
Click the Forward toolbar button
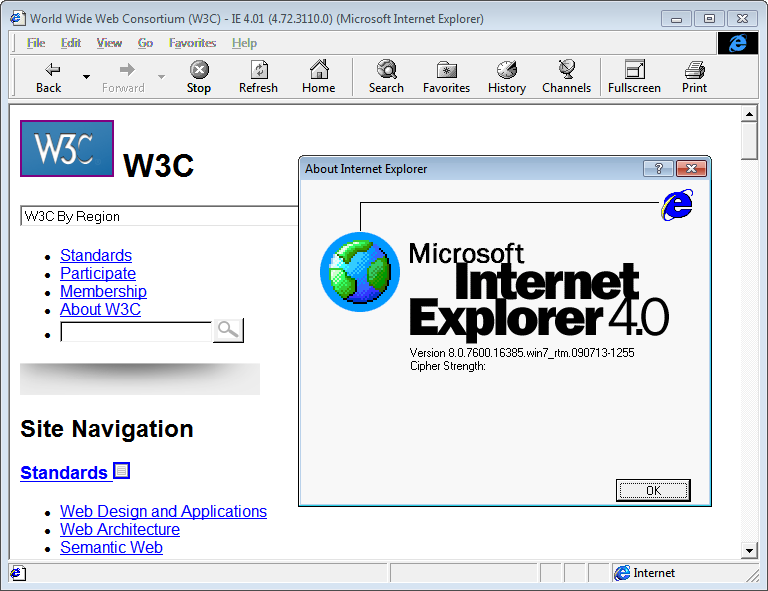123,77
